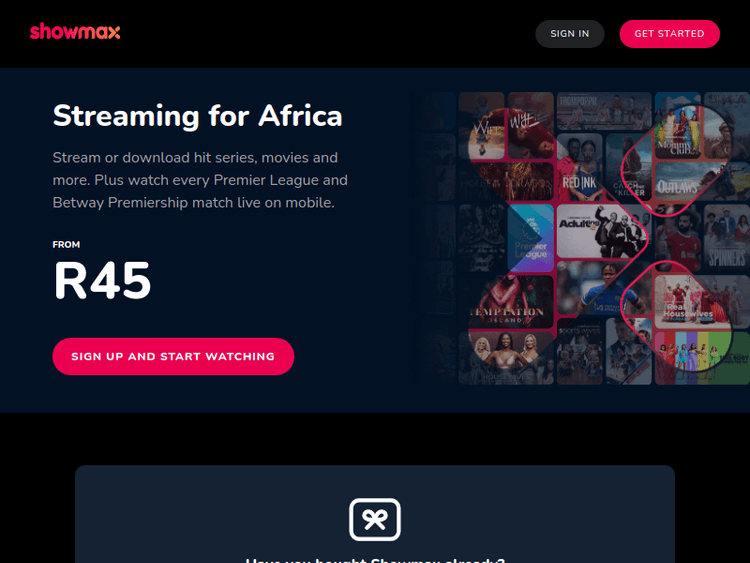Image resolution: width=750 pixels, height=563 pixels.
Task: Click Sign Up and Start Watching
Action: coord(173,356)
